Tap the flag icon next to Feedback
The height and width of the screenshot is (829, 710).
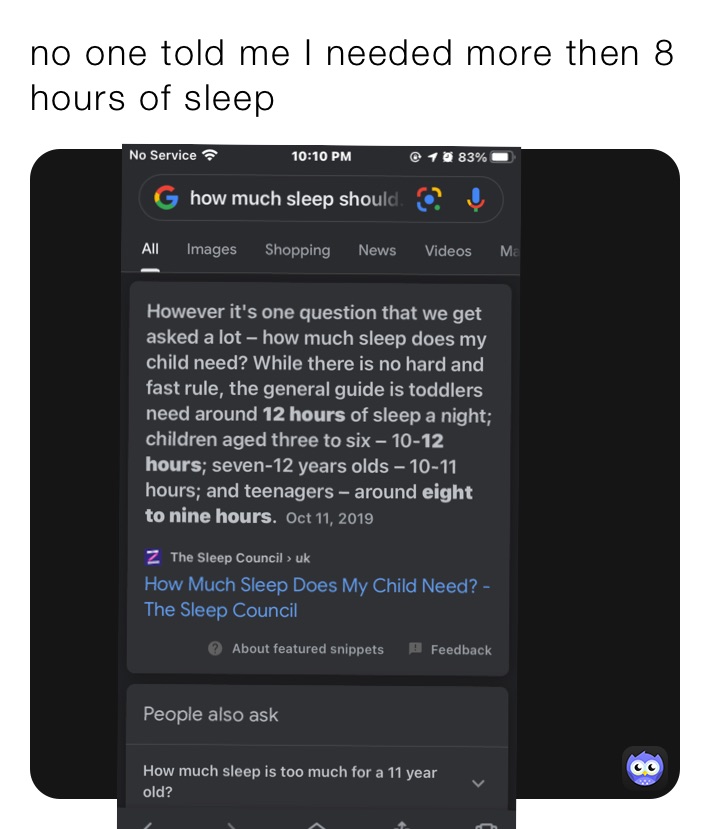coord(414,649)
